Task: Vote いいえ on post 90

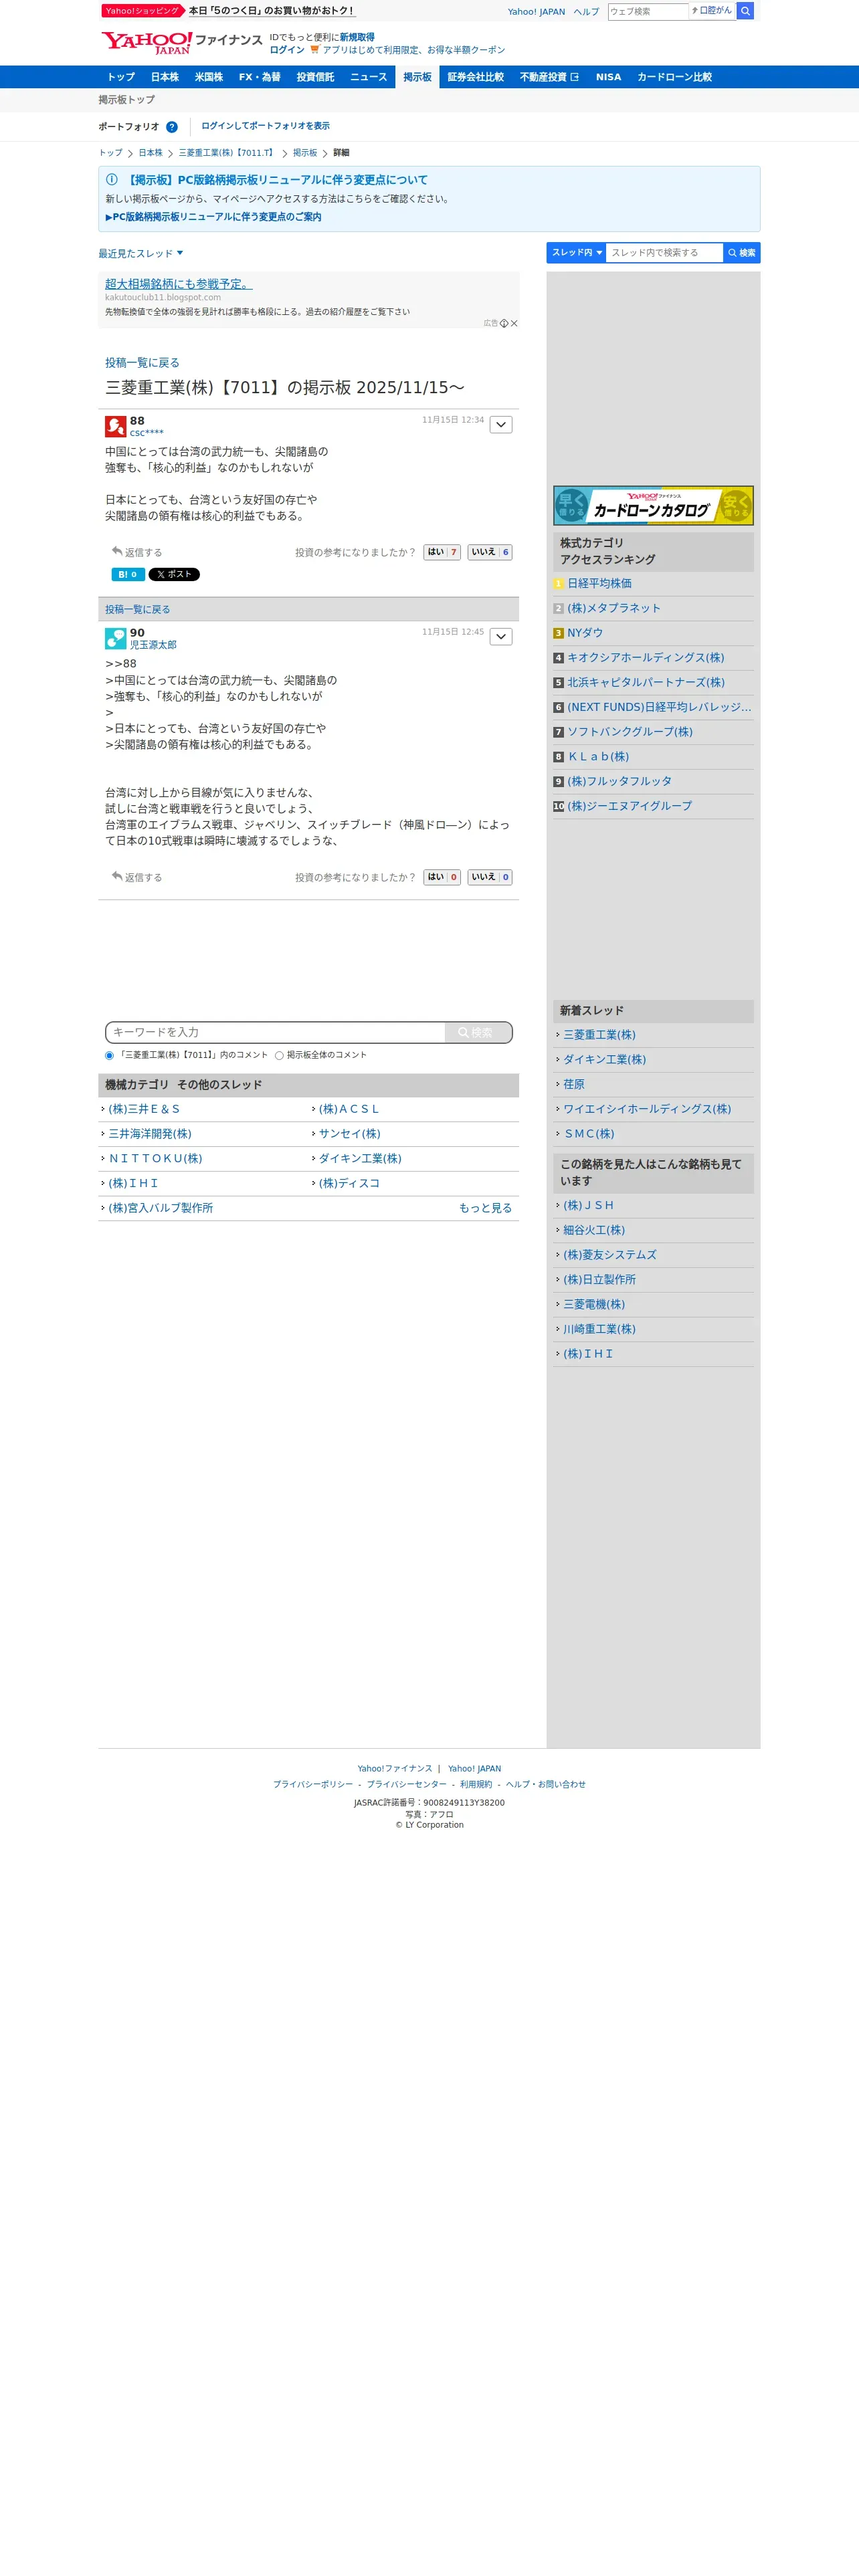Action: click(x=490, y=877)
